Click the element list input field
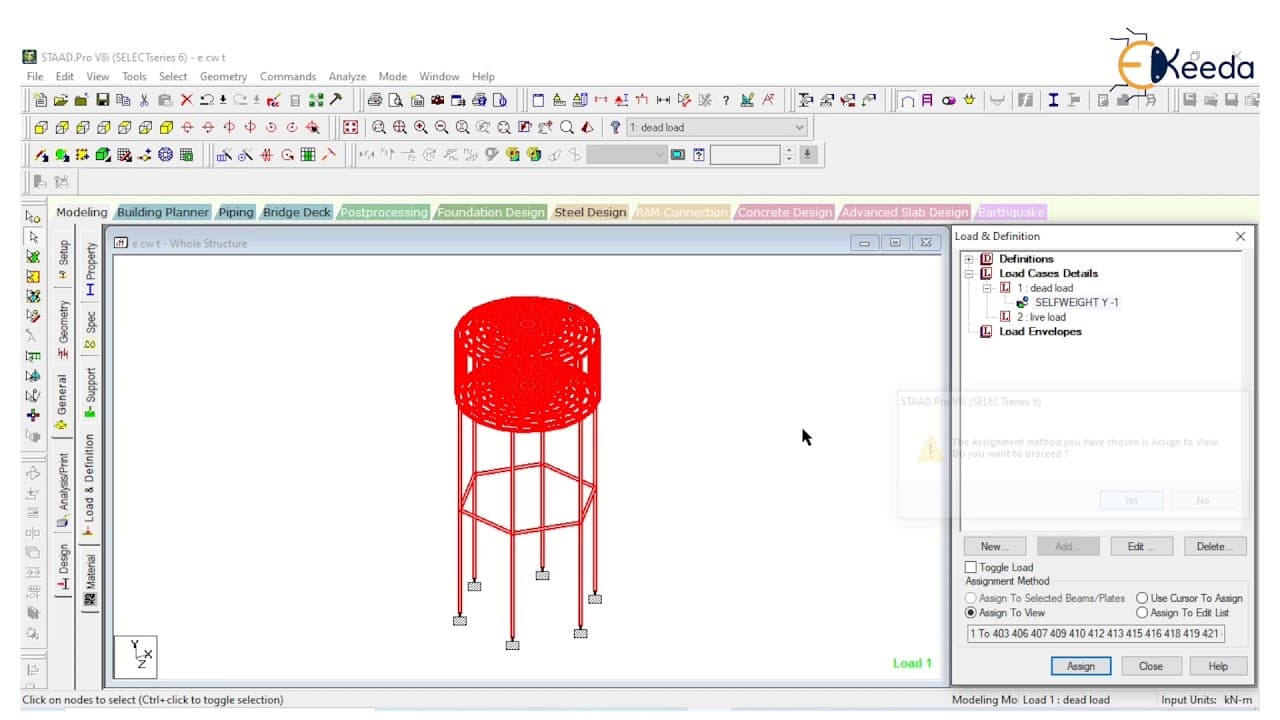 (x=1095, y=634)
